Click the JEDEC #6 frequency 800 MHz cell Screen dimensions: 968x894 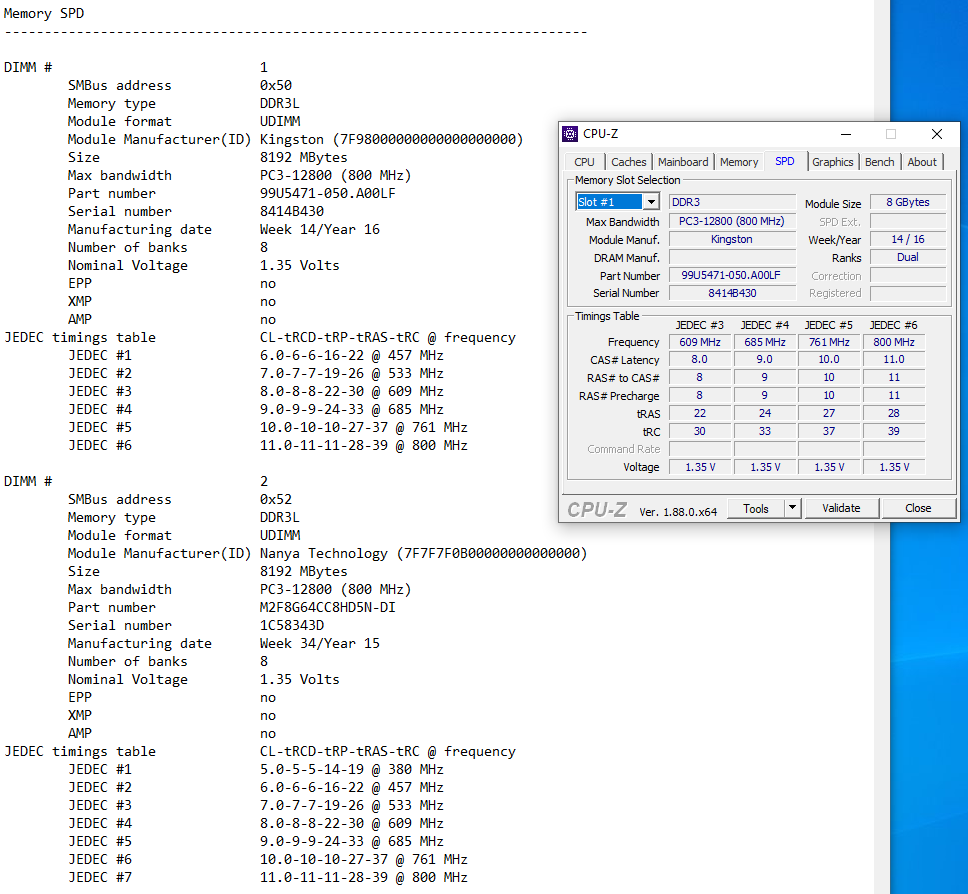[893, 342]
